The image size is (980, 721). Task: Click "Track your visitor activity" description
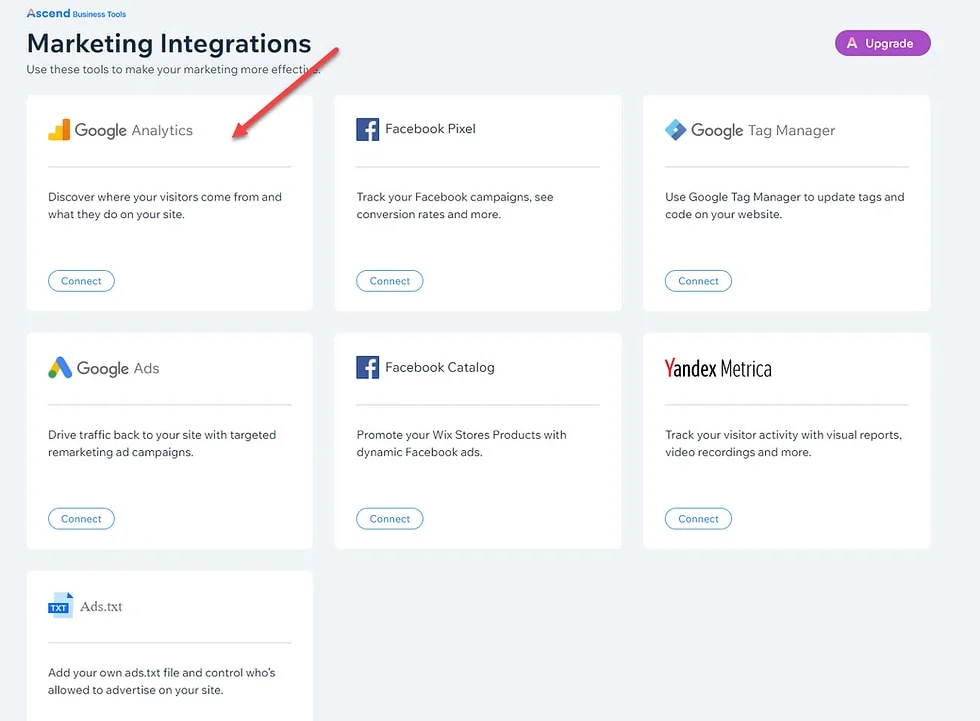[x=783, y=444]
